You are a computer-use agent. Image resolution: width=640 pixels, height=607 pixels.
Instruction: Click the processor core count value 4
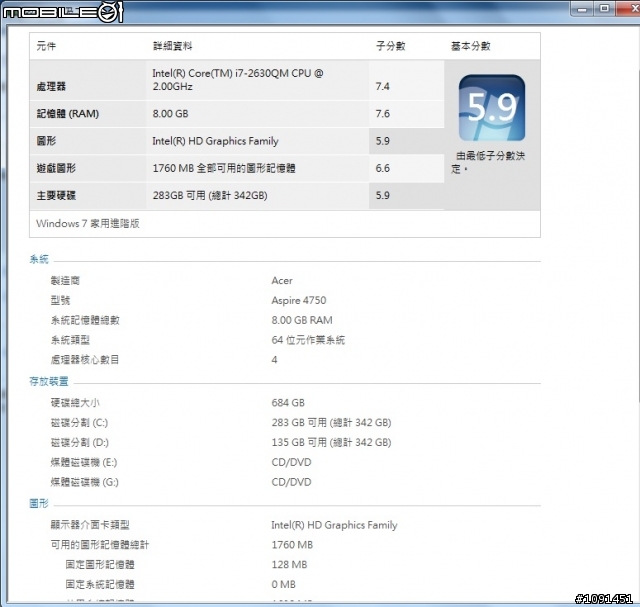click(x=274, y=360)
